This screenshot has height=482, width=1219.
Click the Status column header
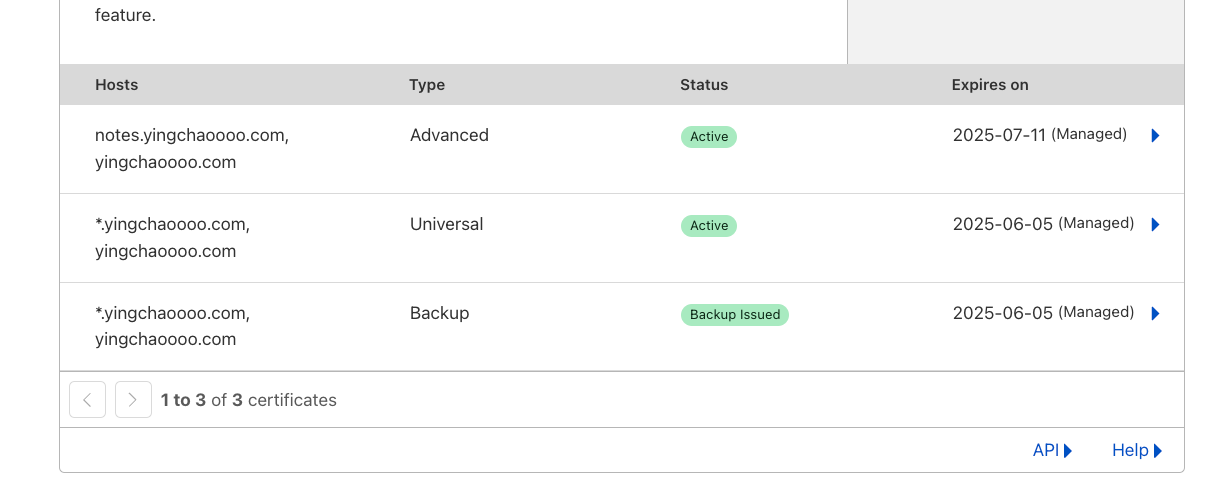point(704,85)
